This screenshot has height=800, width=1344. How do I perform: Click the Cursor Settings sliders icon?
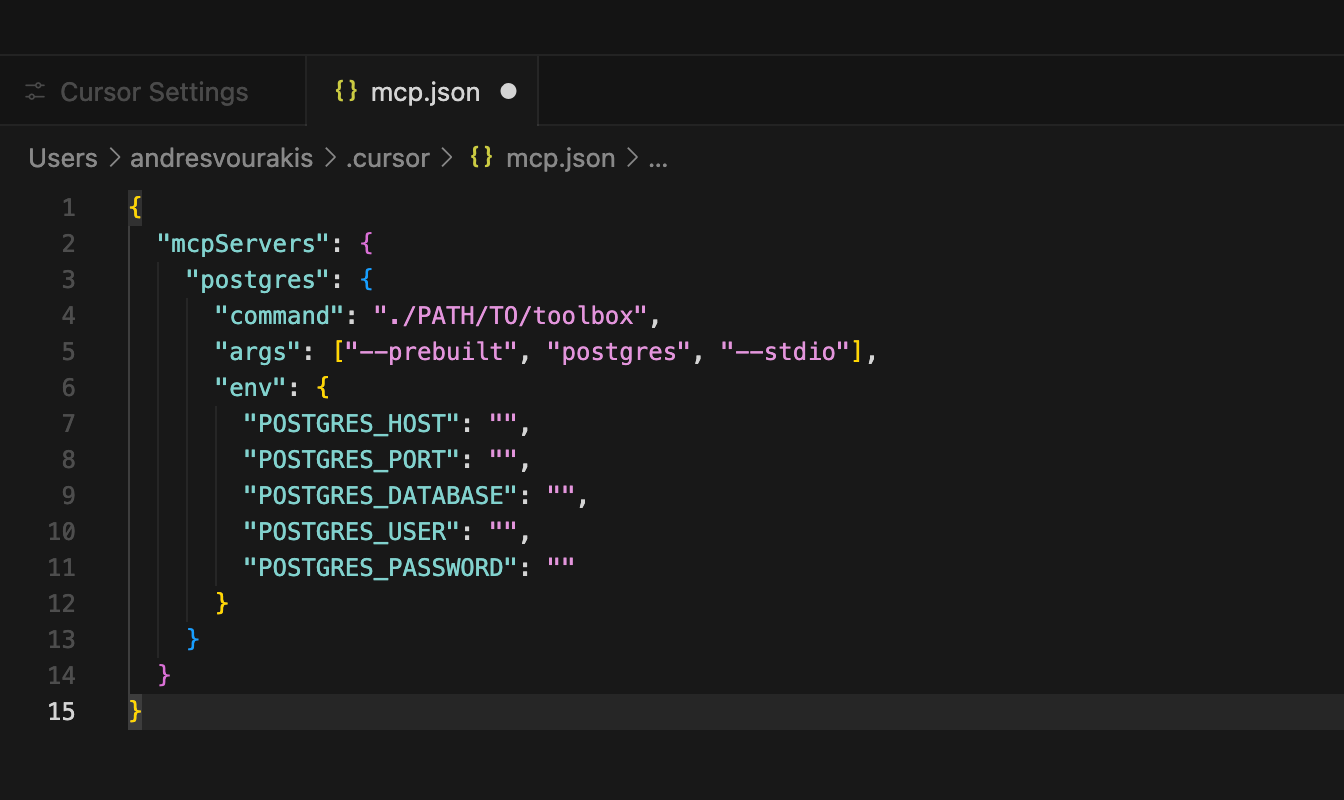click(35, 91)
